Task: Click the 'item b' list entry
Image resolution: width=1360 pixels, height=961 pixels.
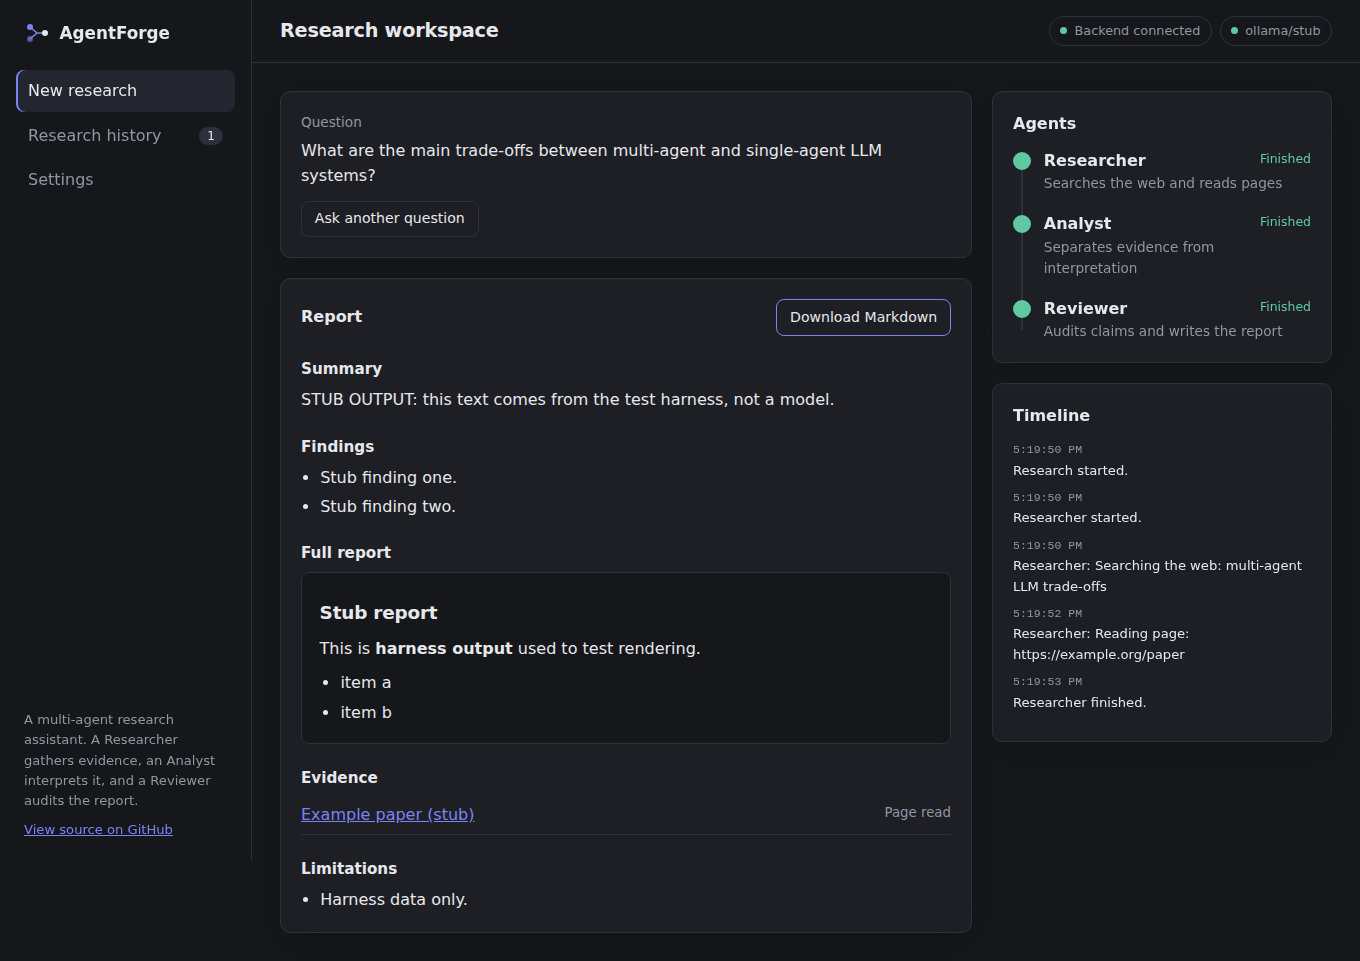Action: (366, 712)
